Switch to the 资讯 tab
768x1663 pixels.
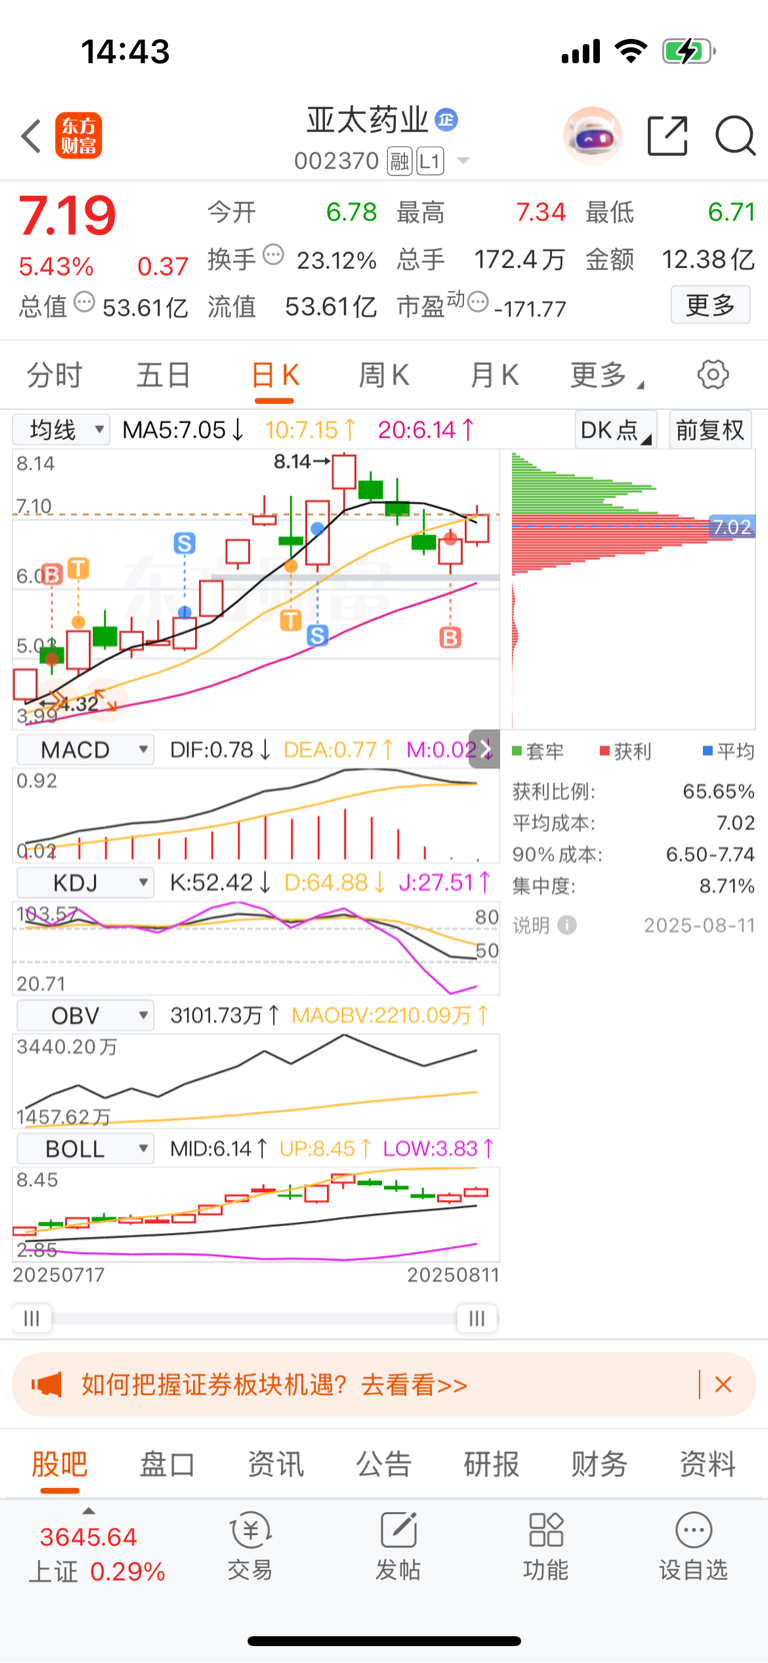[276, 1464]
